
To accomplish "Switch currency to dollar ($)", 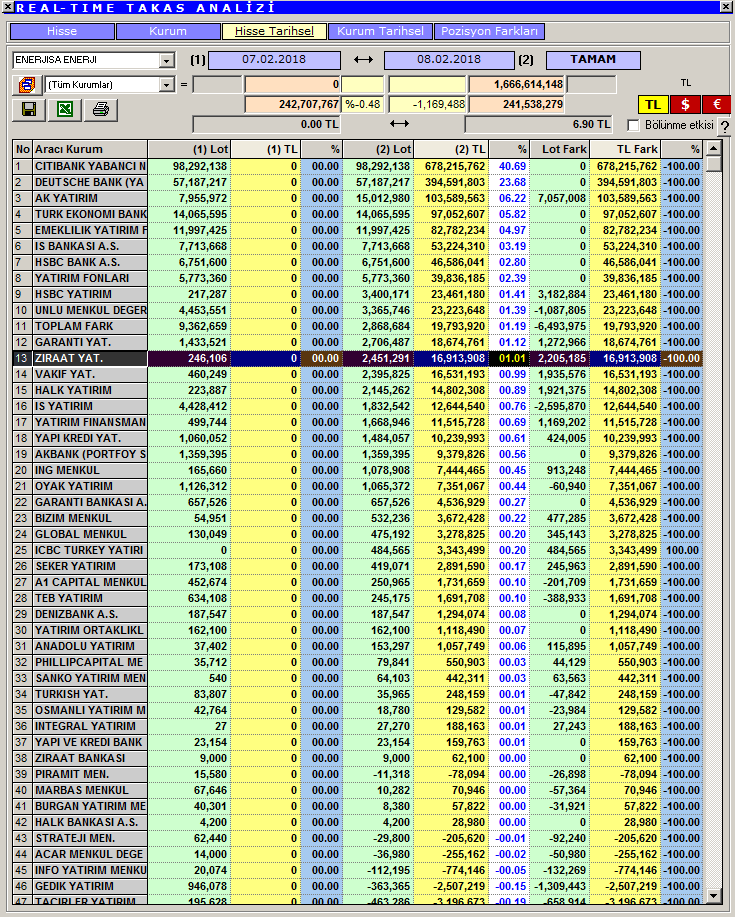I will 685,105.
